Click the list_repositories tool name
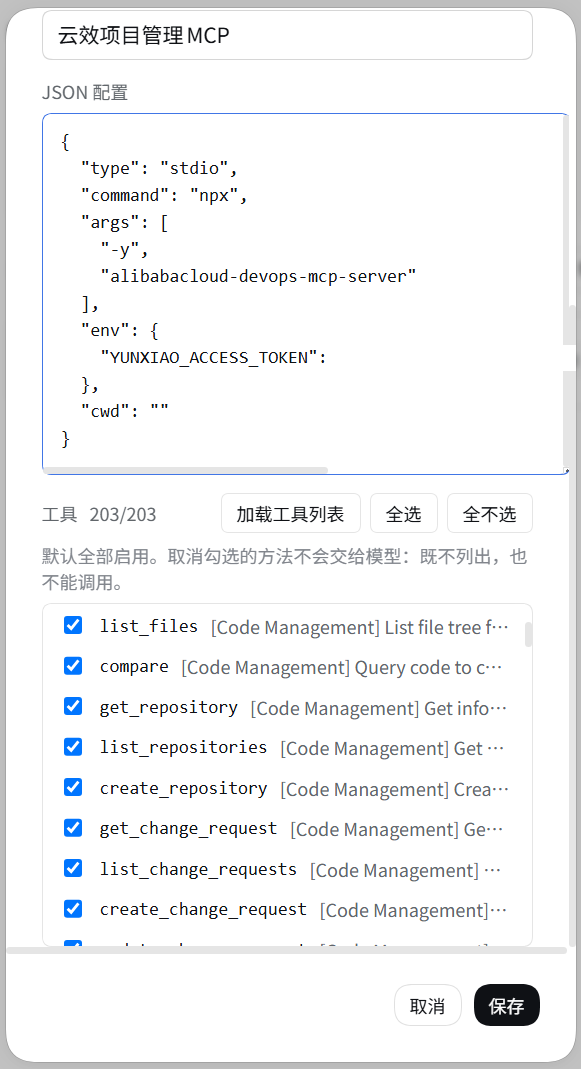 [x=183, y=748]
